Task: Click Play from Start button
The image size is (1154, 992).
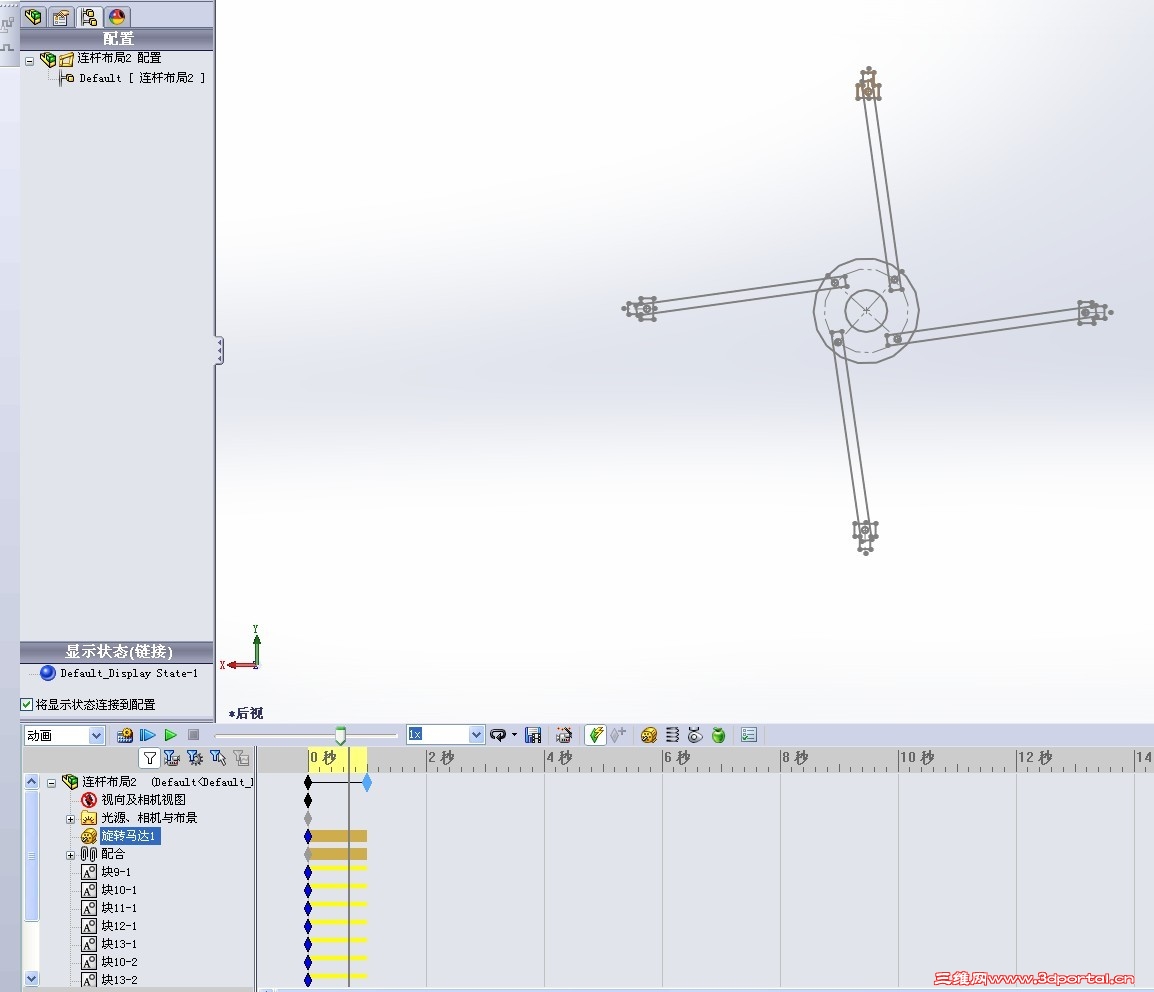Action: (148, 735)
